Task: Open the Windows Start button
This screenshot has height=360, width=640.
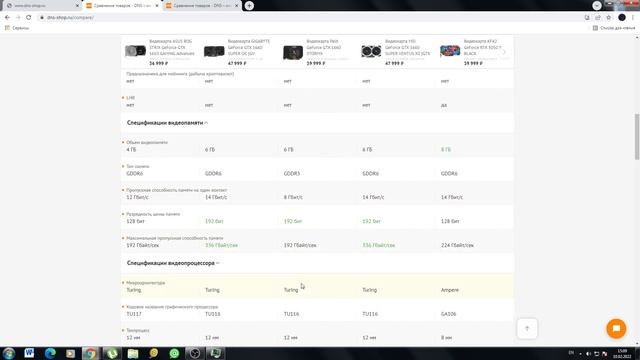Action: point(9,353)
